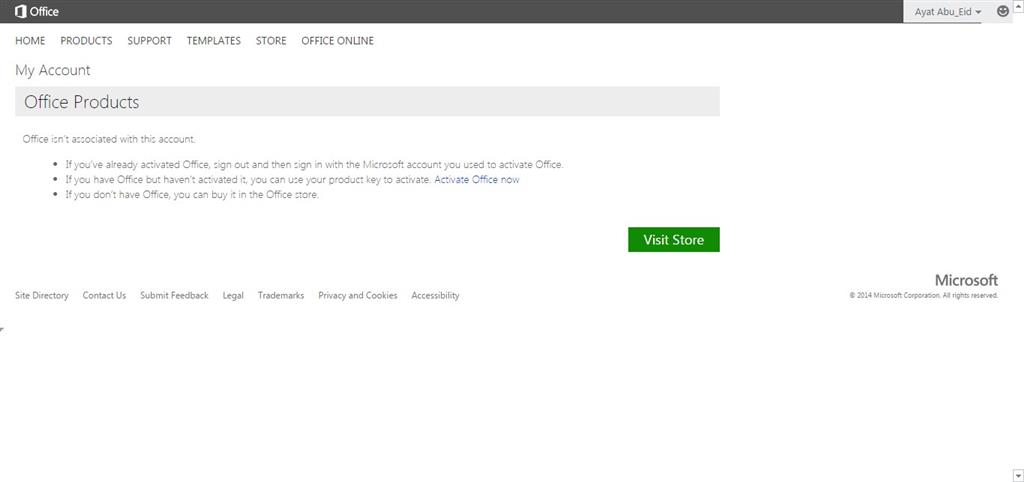This screenshot has height=482, width=1024.
Task: Click "Office isn't associated with this account" text
Action: pyautogui.click(x=109, y=139)
